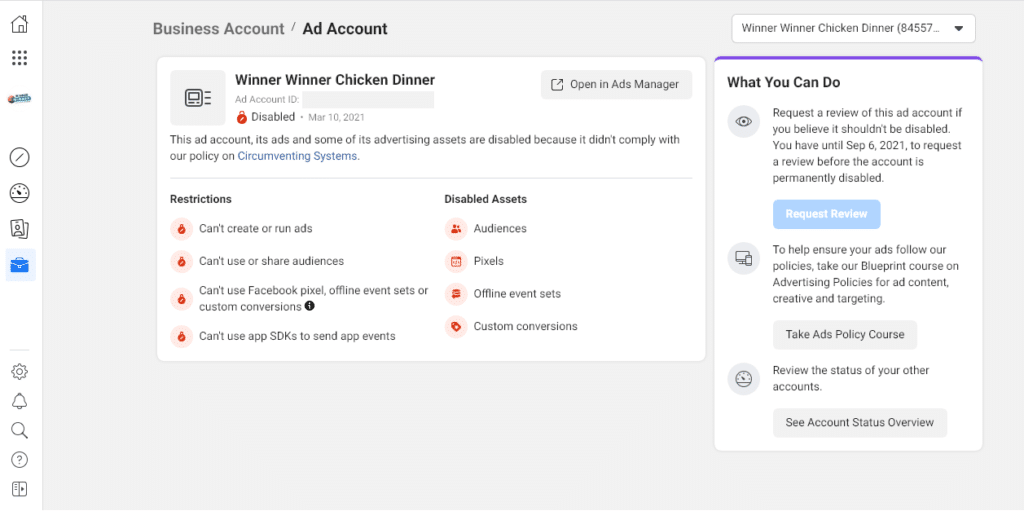This screenshot has height=511, width=1024.
Task: Open the settings gear in sidebar
Action: tap(20, 372)
